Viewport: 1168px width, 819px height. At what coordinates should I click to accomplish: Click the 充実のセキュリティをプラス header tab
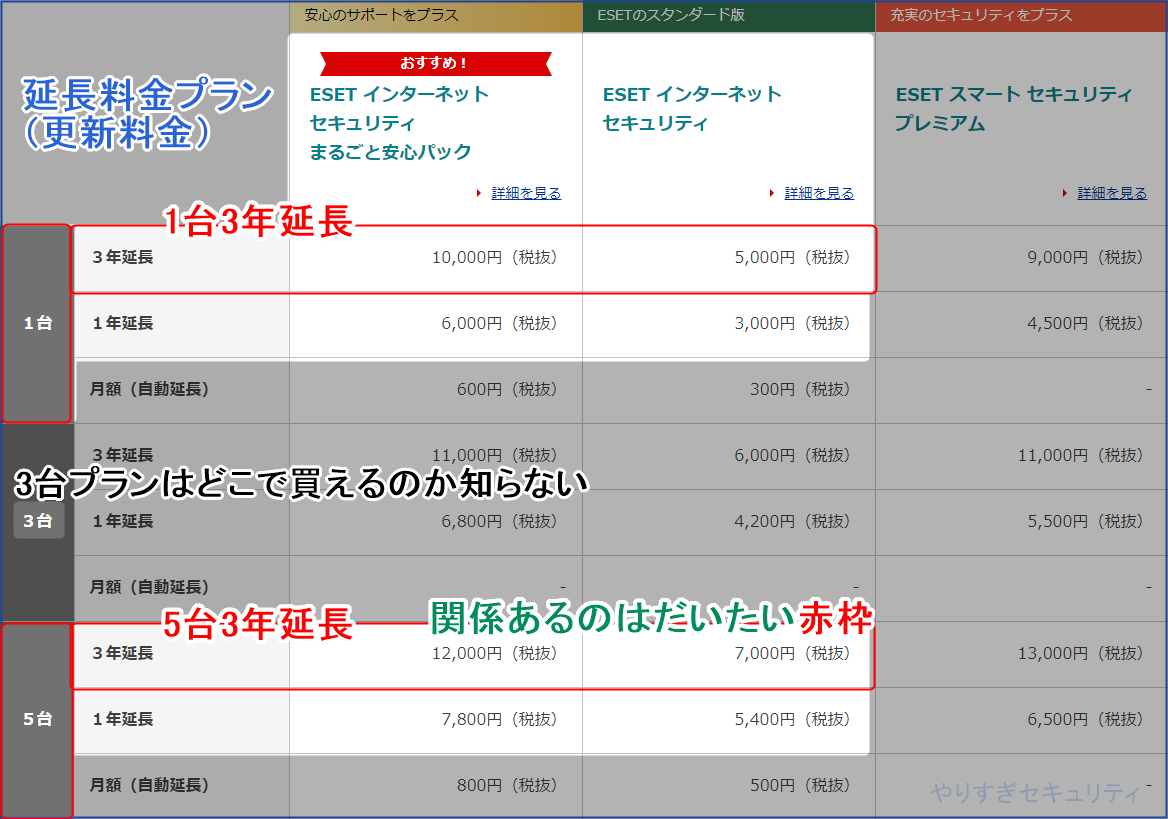click(1021, 16)
